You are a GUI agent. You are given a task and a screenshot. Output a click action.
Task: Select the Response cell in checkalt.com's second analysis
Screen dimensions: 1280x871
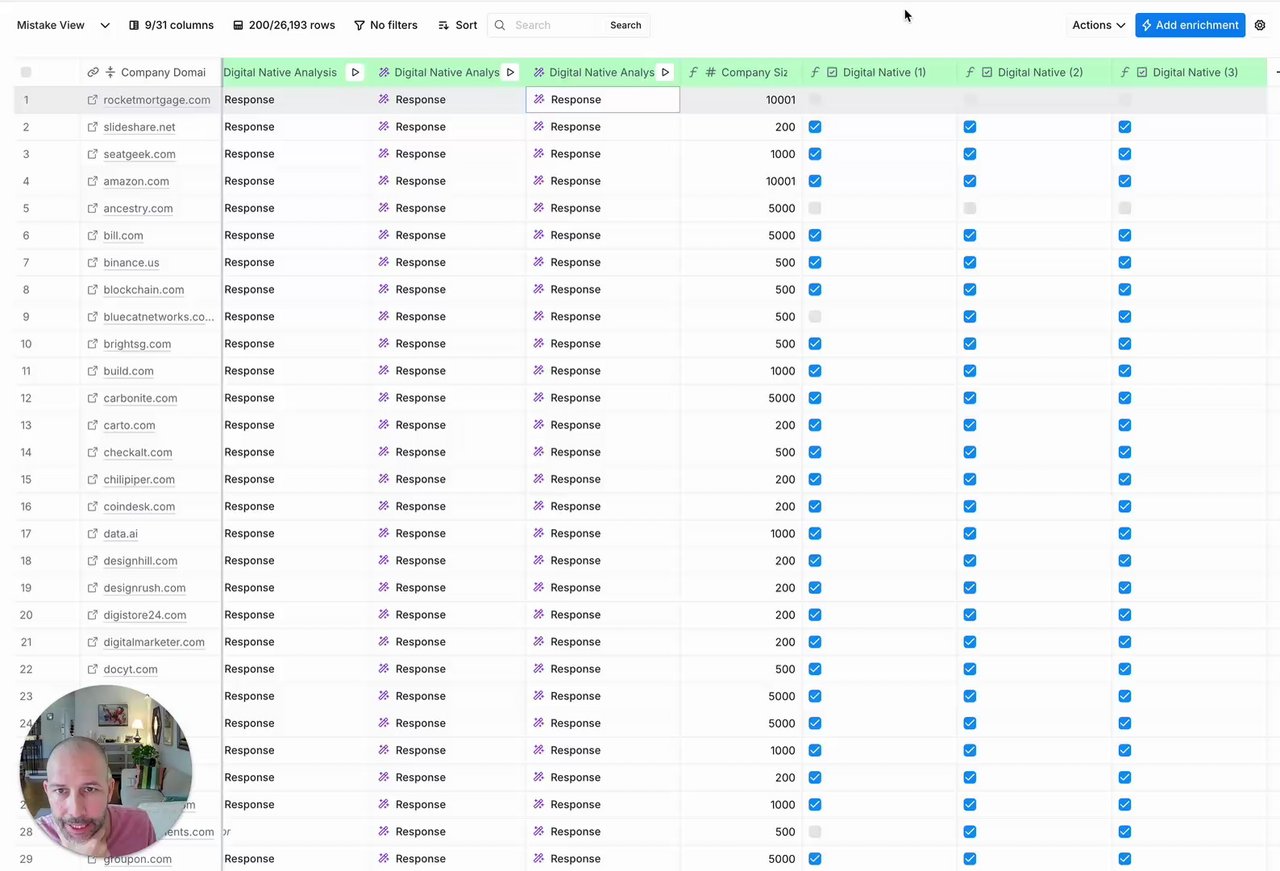point(448,452)
